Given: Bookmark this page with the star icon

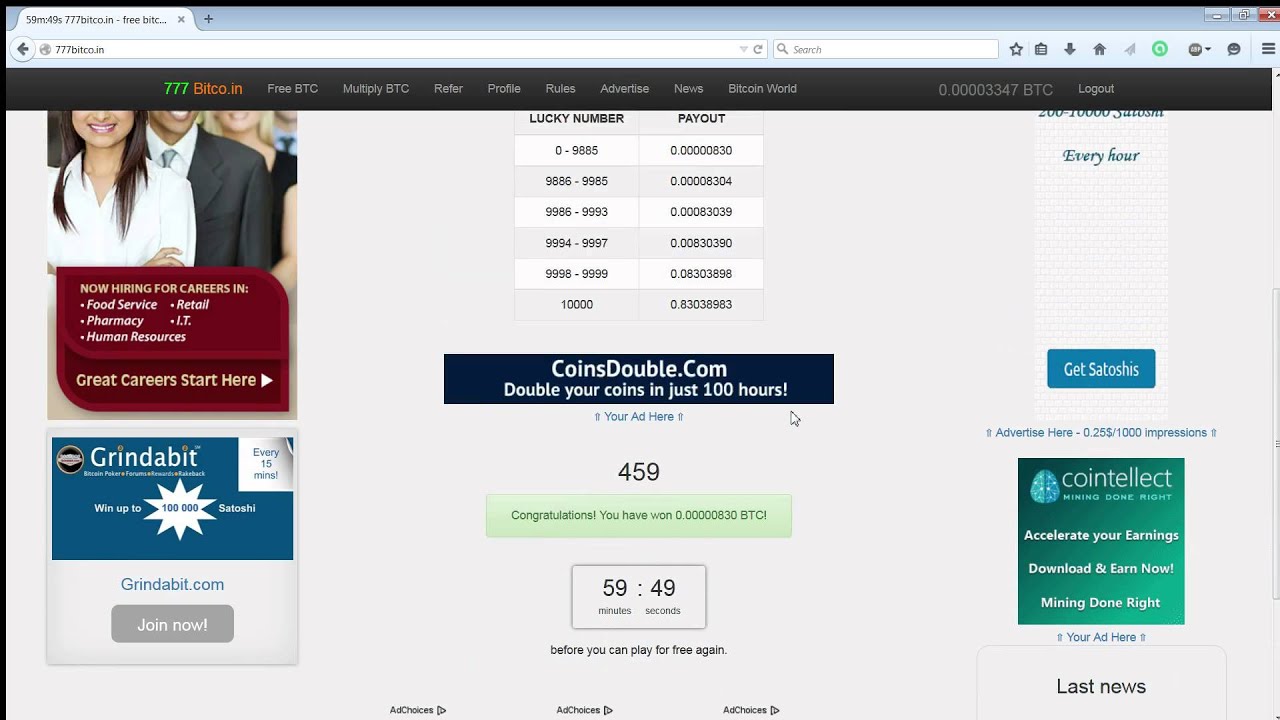Looking at the screenshot, I should point(1016,49).
